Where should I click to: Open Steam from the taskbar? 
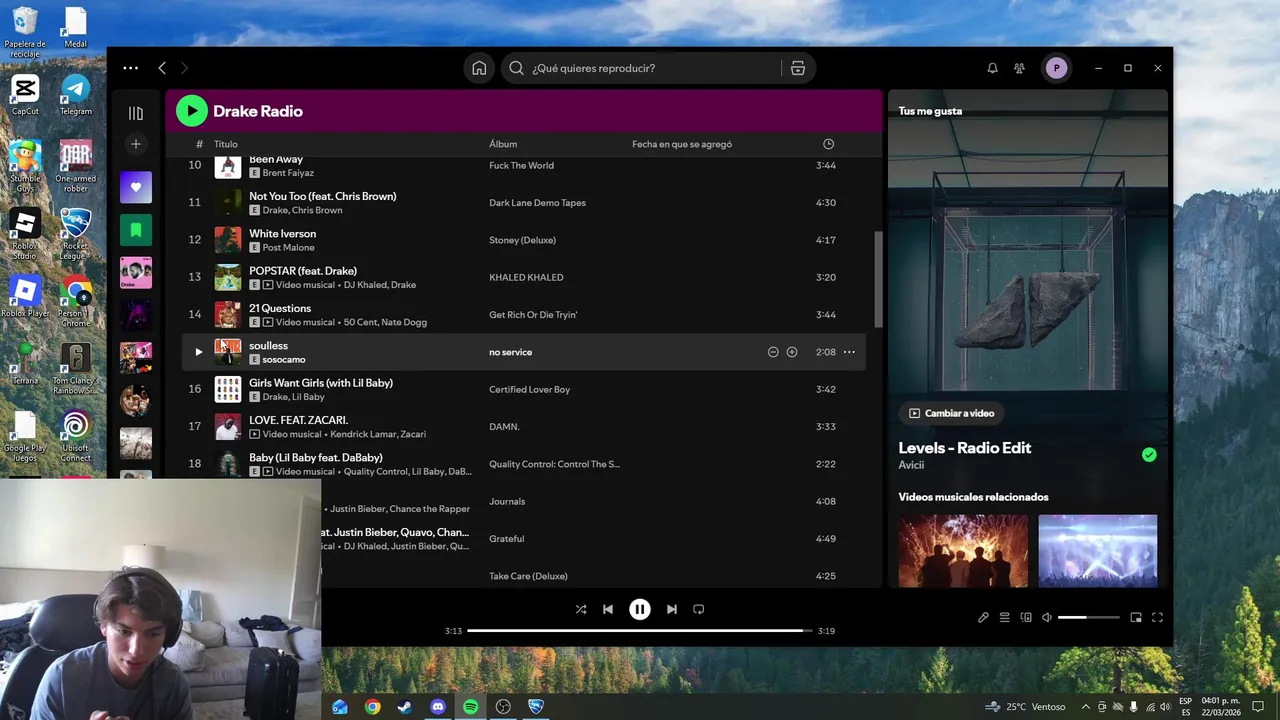tap(405, 707)
